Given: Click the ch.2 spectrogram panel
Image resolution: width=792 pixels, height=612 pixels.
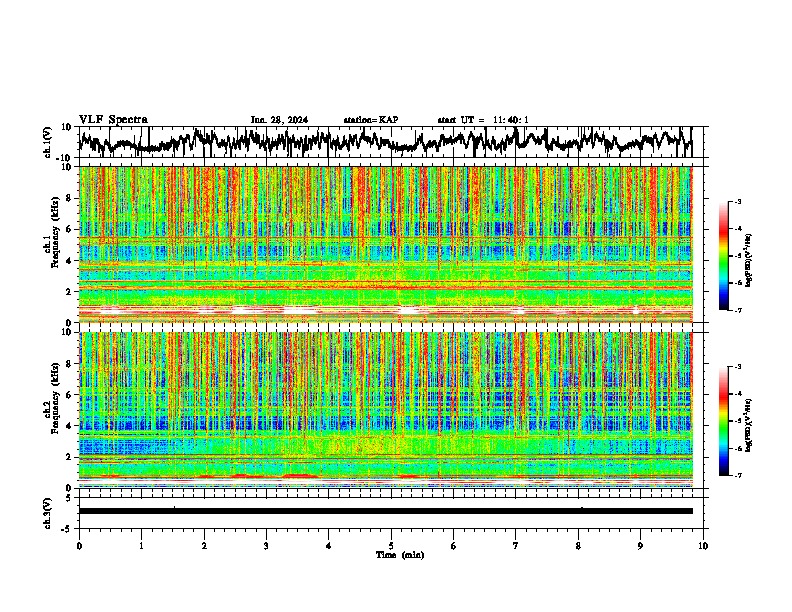Looking at the screenshot, I should click(386, 410).
